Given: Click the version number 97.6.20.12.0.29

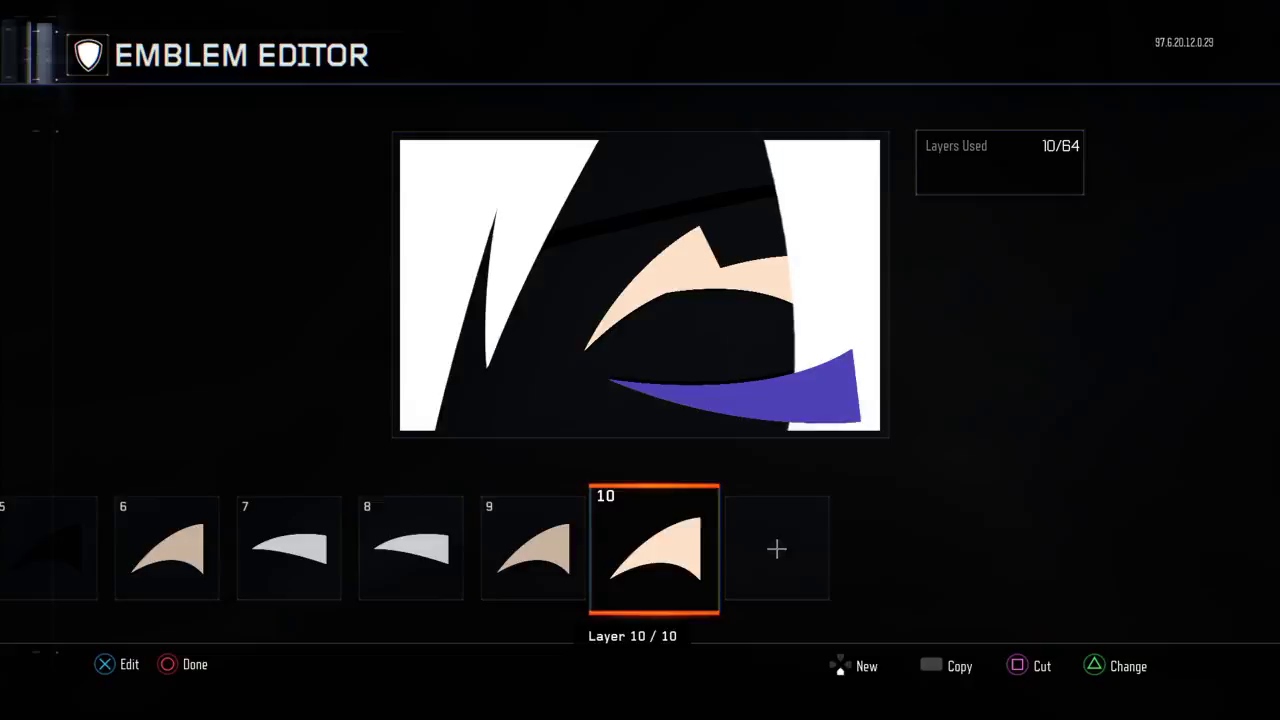Looking at the screenshot, I should coord(1184,43).
